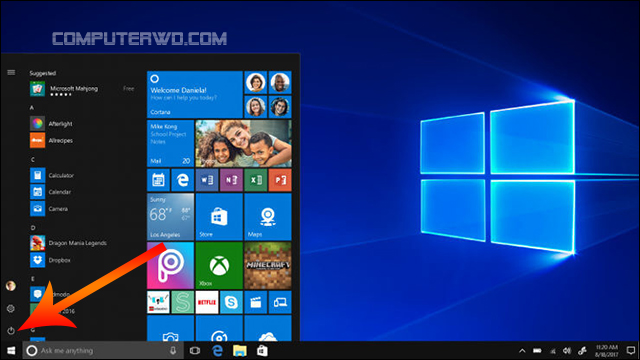This screenshot has width=640, height=360.
Task: Click the top-left people contact photo tile
Action: pos(256,82)
